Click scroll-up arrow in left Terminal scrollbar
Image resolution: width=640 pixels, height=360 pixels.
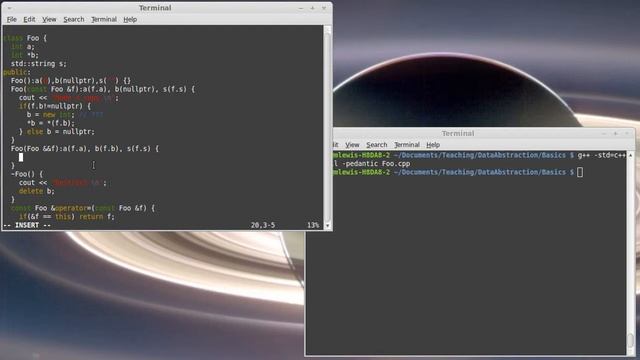(327, 29)
